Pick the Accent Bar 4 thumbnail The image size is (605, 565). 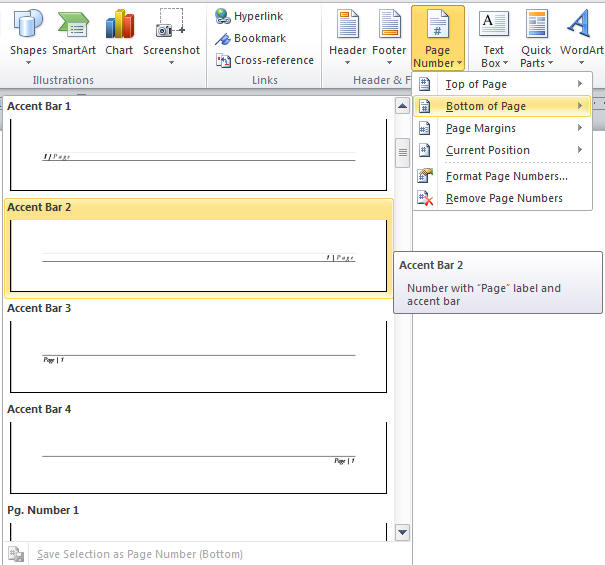(x=198, y=457)
